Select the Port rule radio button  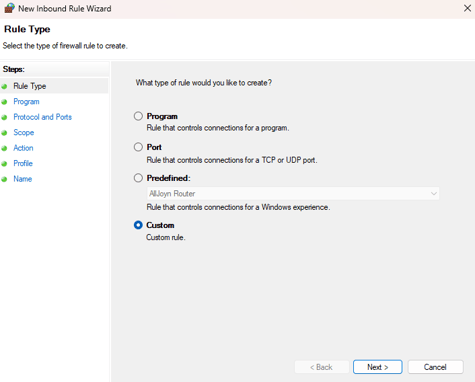click(x=138, y=147)
